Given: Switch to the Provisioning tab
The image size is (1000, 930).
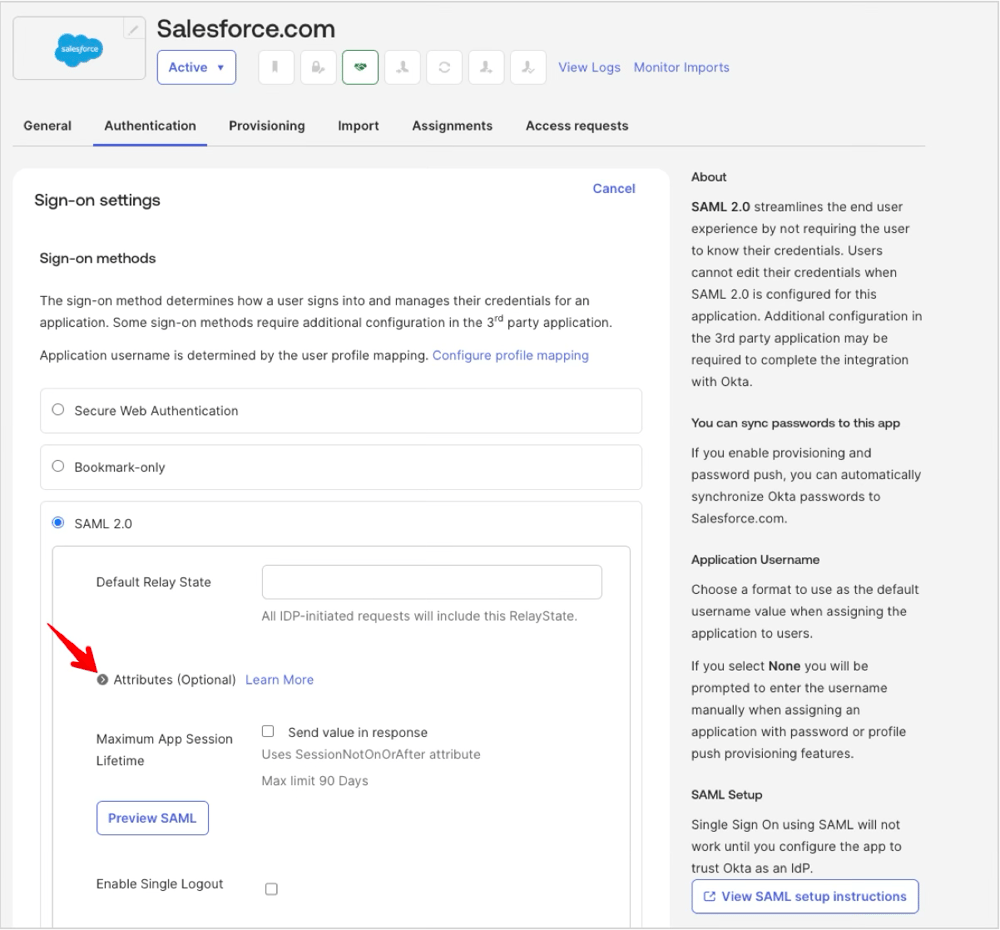Looking at the screenshot, I should pyautogui.click(x=267, y=126).
